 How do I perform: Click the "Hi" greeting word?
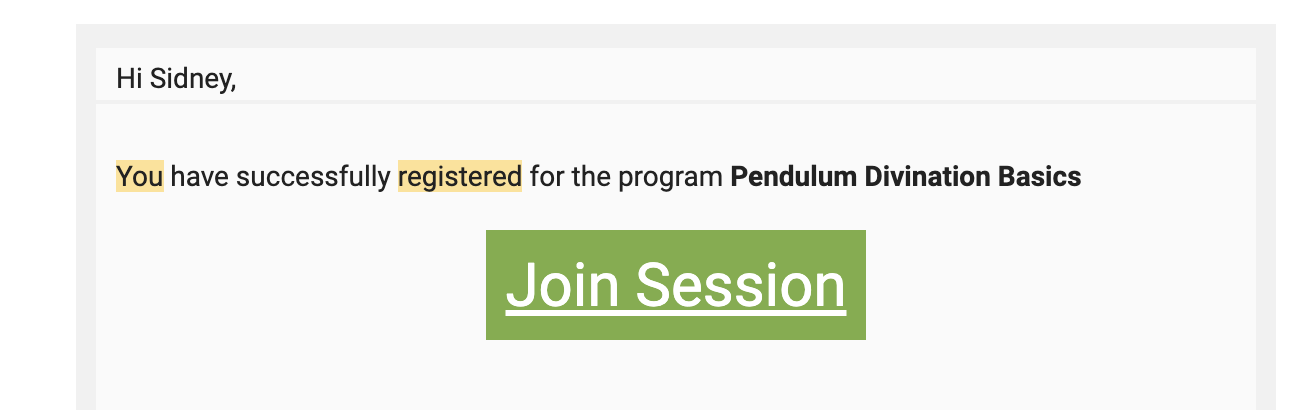point(129,78)
